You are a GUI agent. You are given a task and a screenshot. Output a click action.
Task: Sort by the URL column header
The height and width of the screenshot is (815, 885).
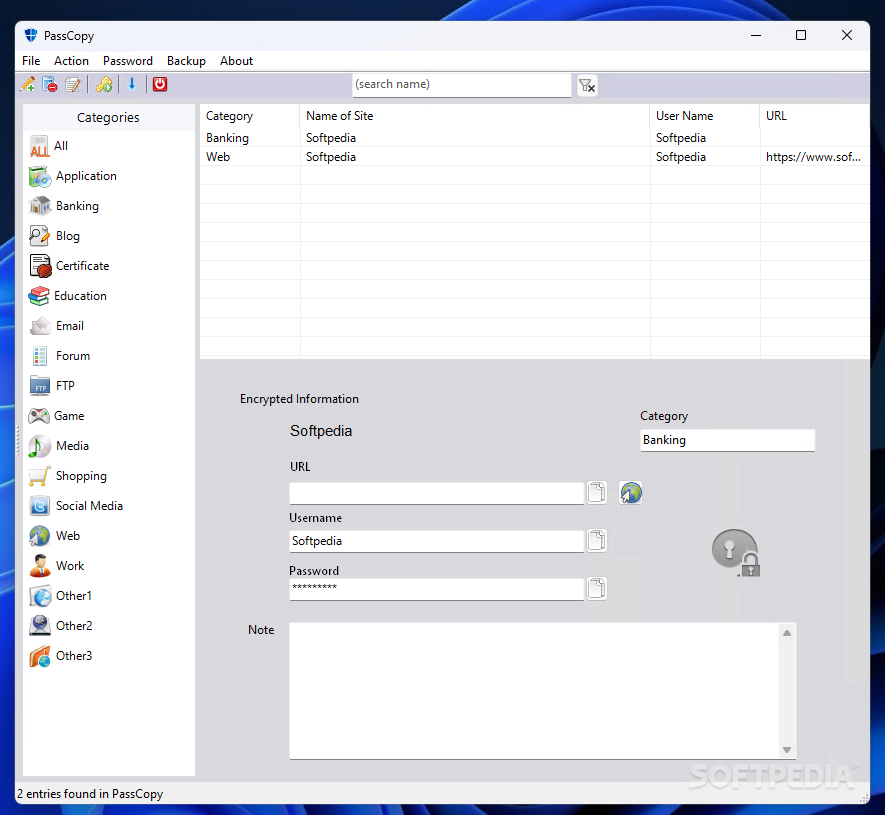(814, 116)
